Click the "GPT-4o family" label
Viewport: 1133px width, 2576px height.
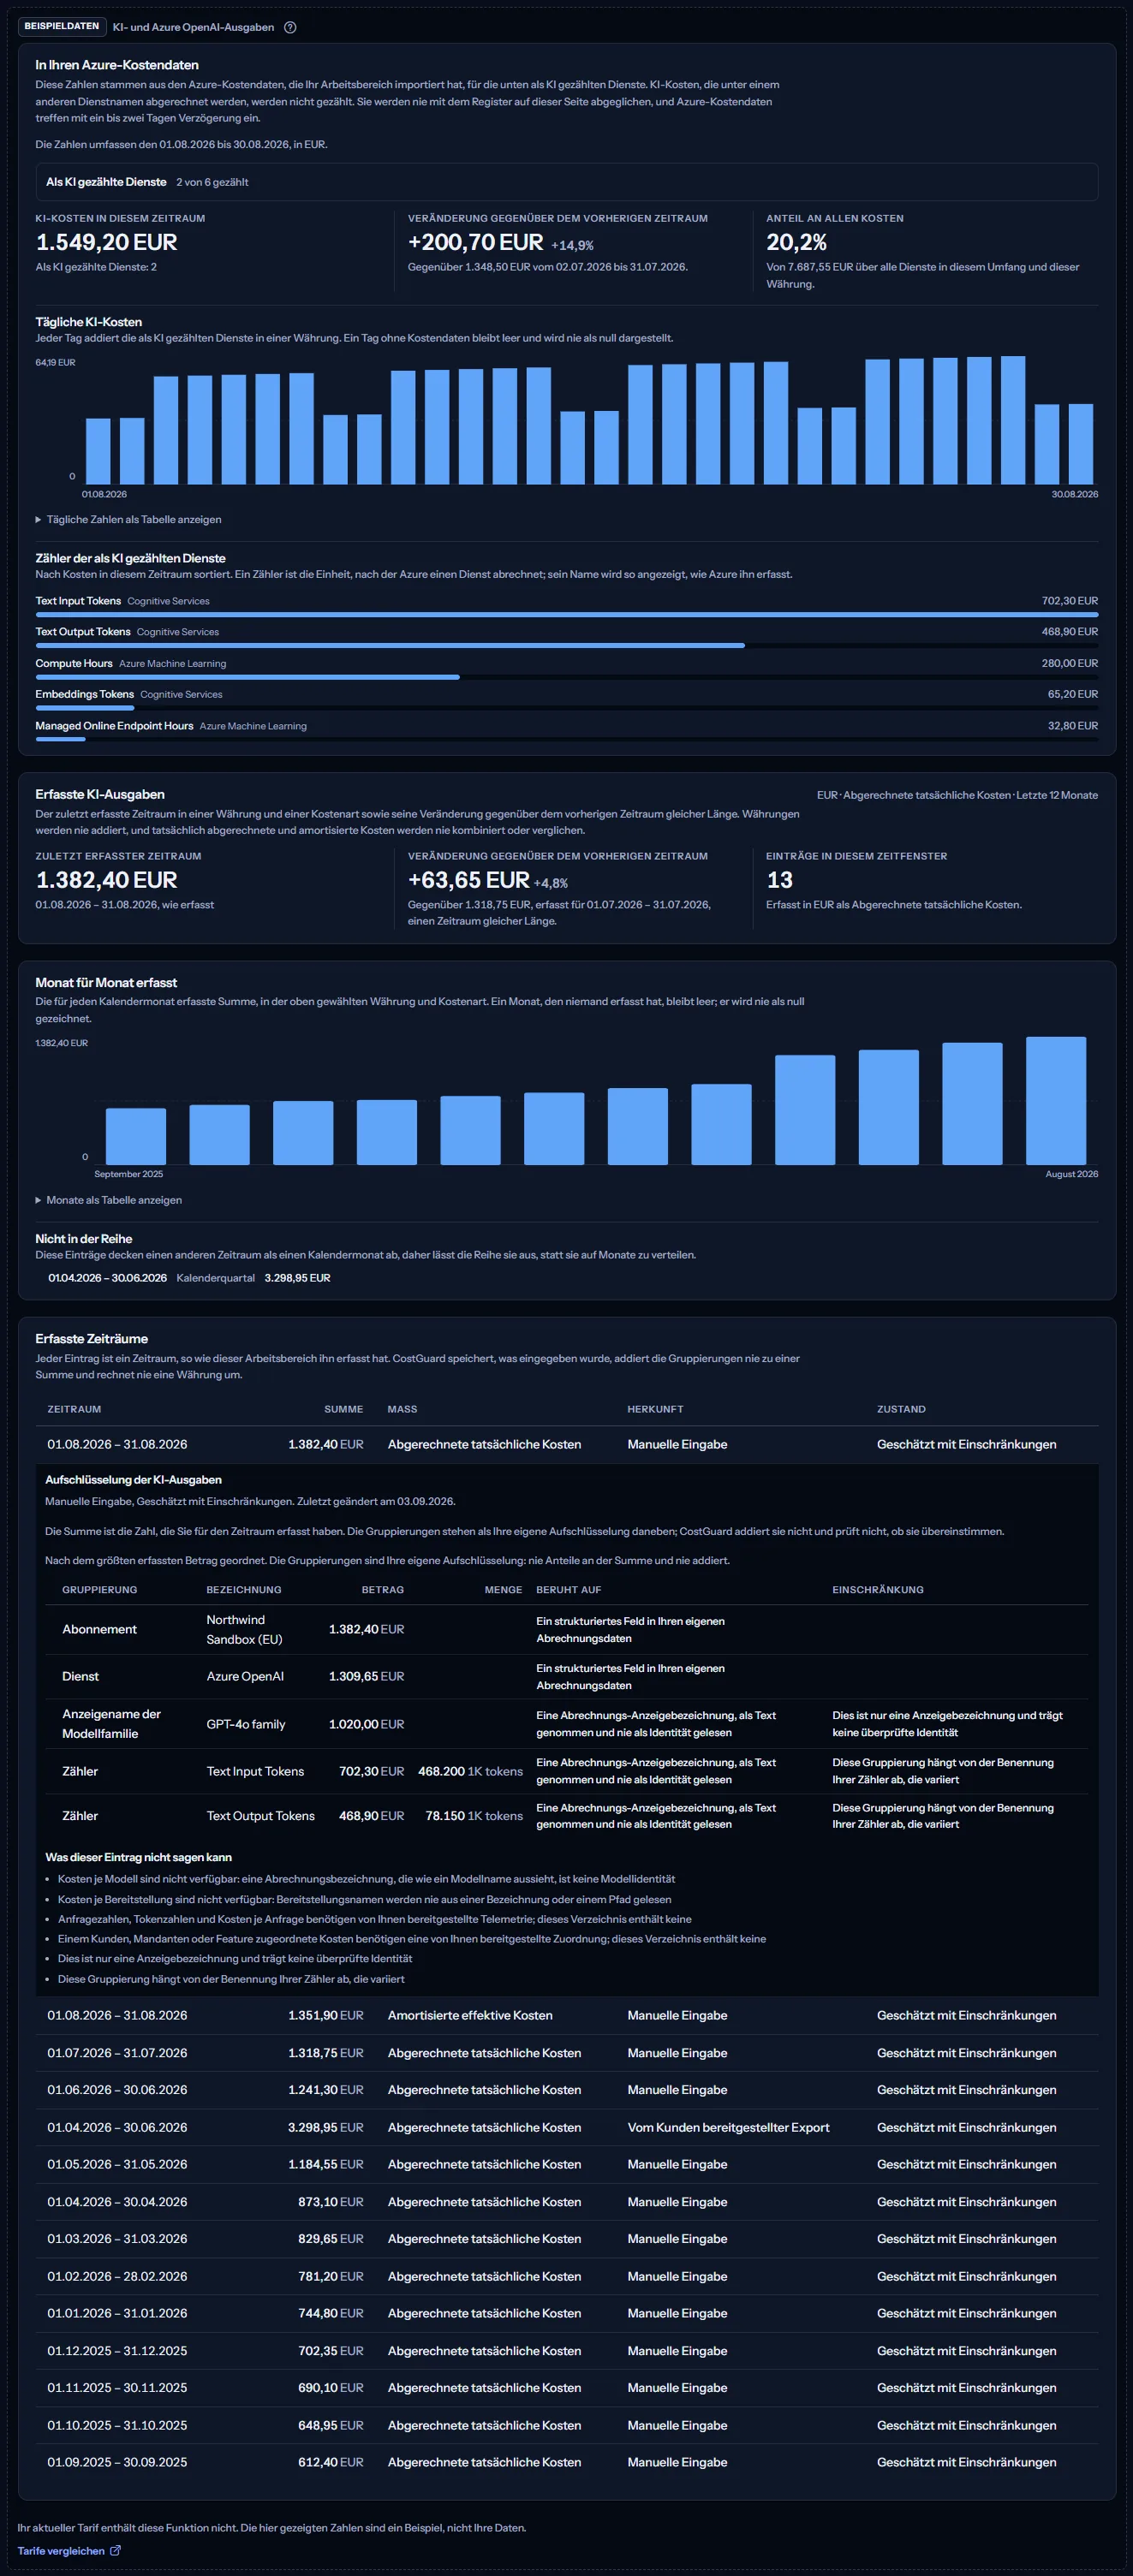[246, 1724]
